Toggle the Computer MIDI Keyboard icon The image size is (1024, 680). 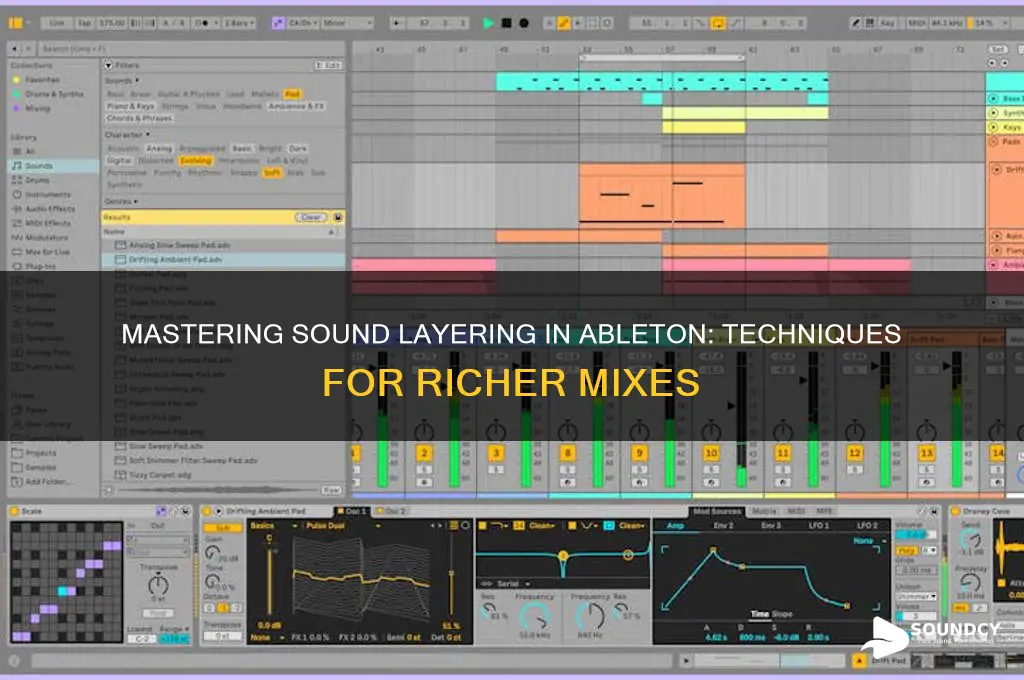[x=870, y=23]
